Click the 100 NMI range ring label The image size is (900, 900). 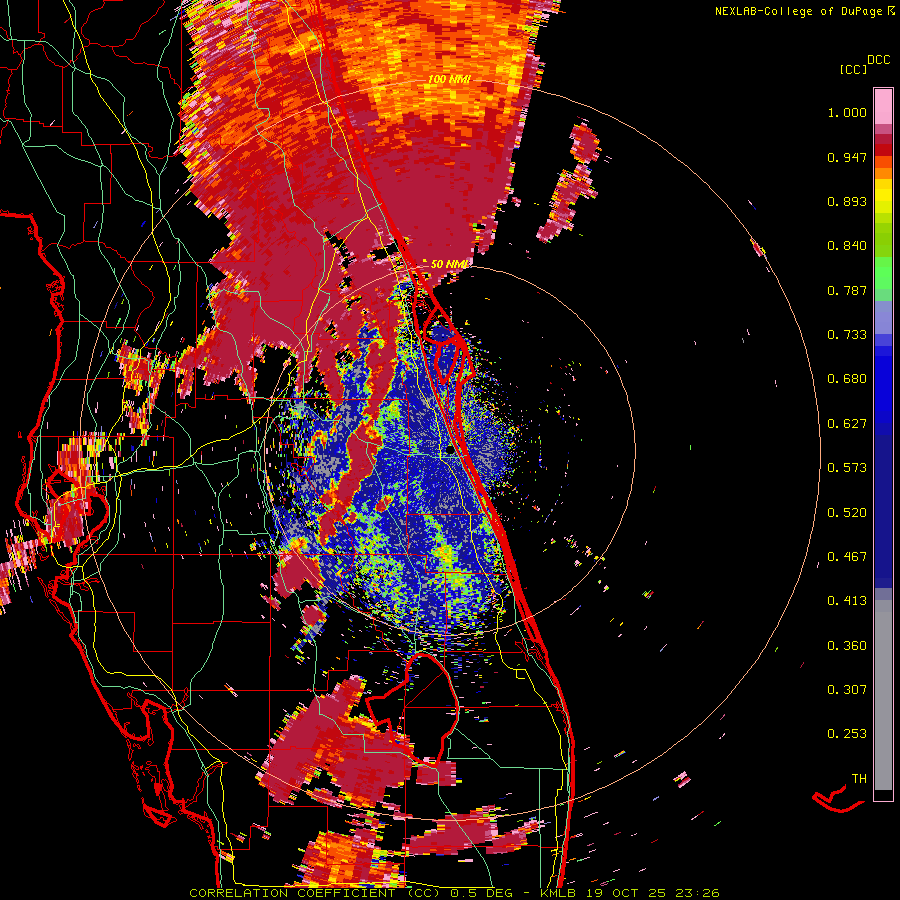pos(449,79)
